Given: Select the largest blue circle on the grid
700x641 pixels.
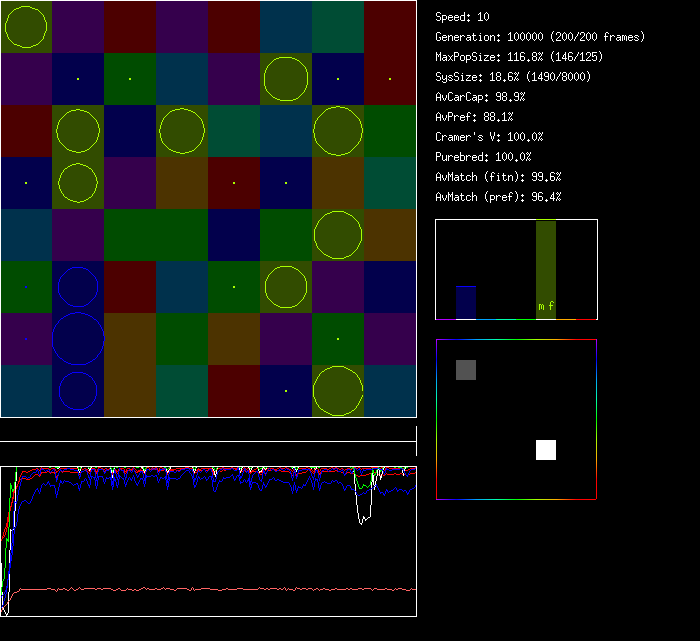Looking at the screenshot, I should pyautogui.click(x=78, y=339).
